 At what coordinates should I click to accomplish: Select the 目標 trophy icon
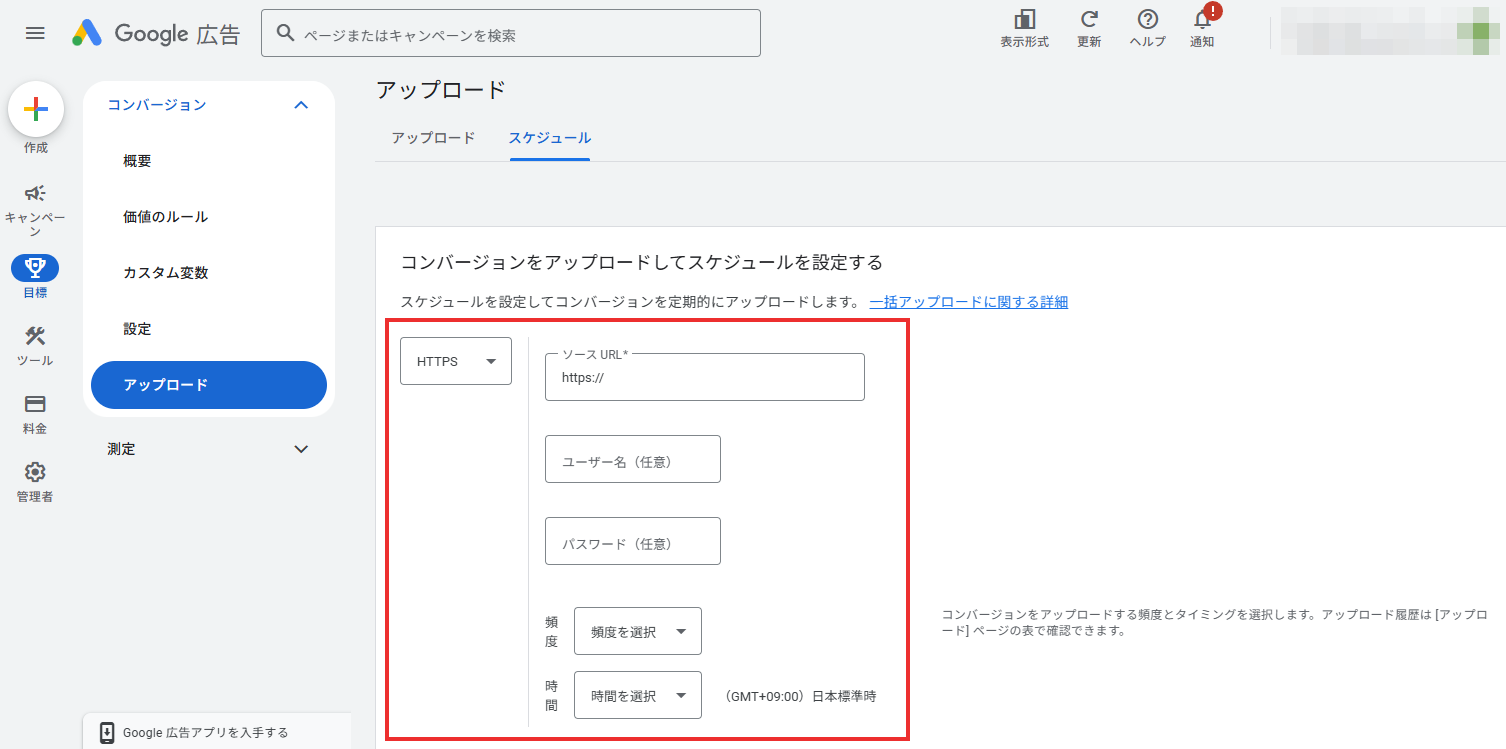(x=35, y=267)
